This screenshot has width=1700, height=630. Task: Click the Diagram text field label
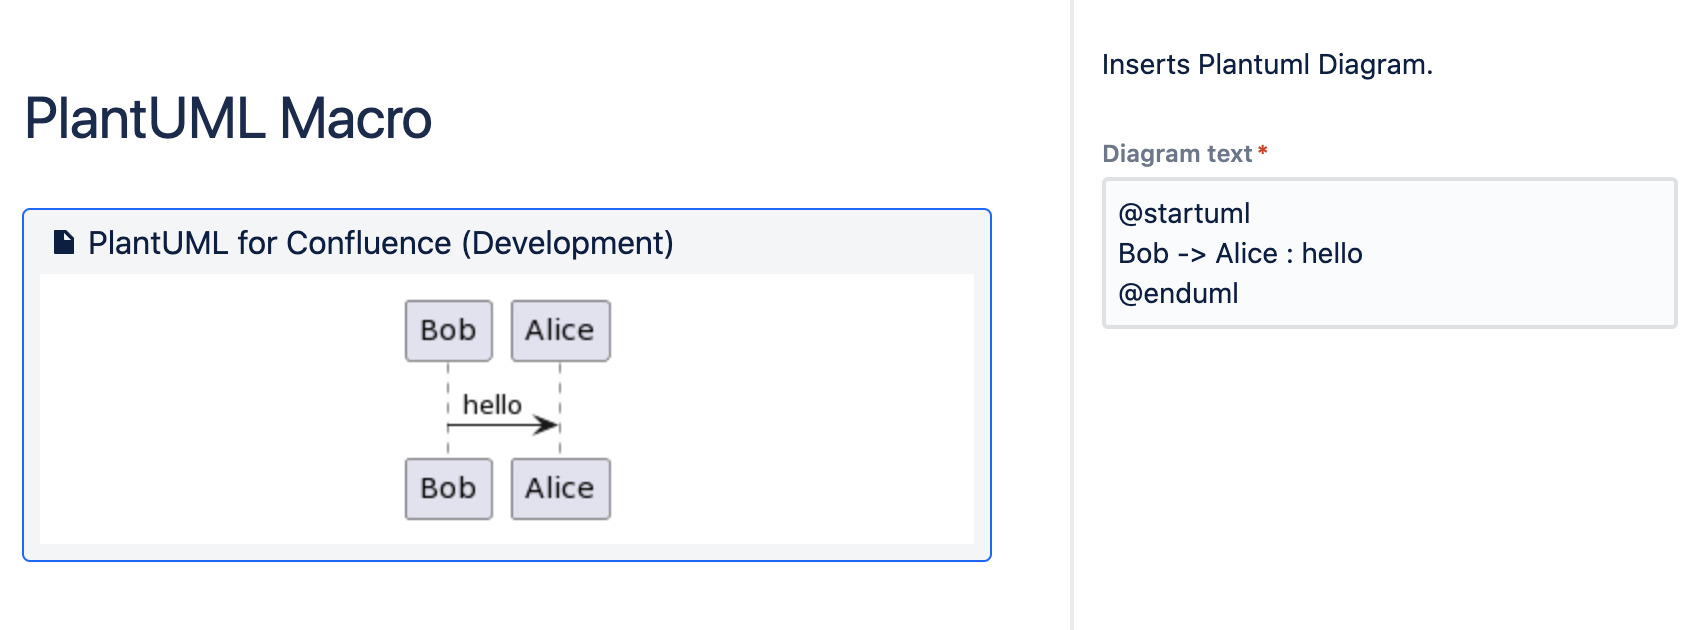[1177, 153]
